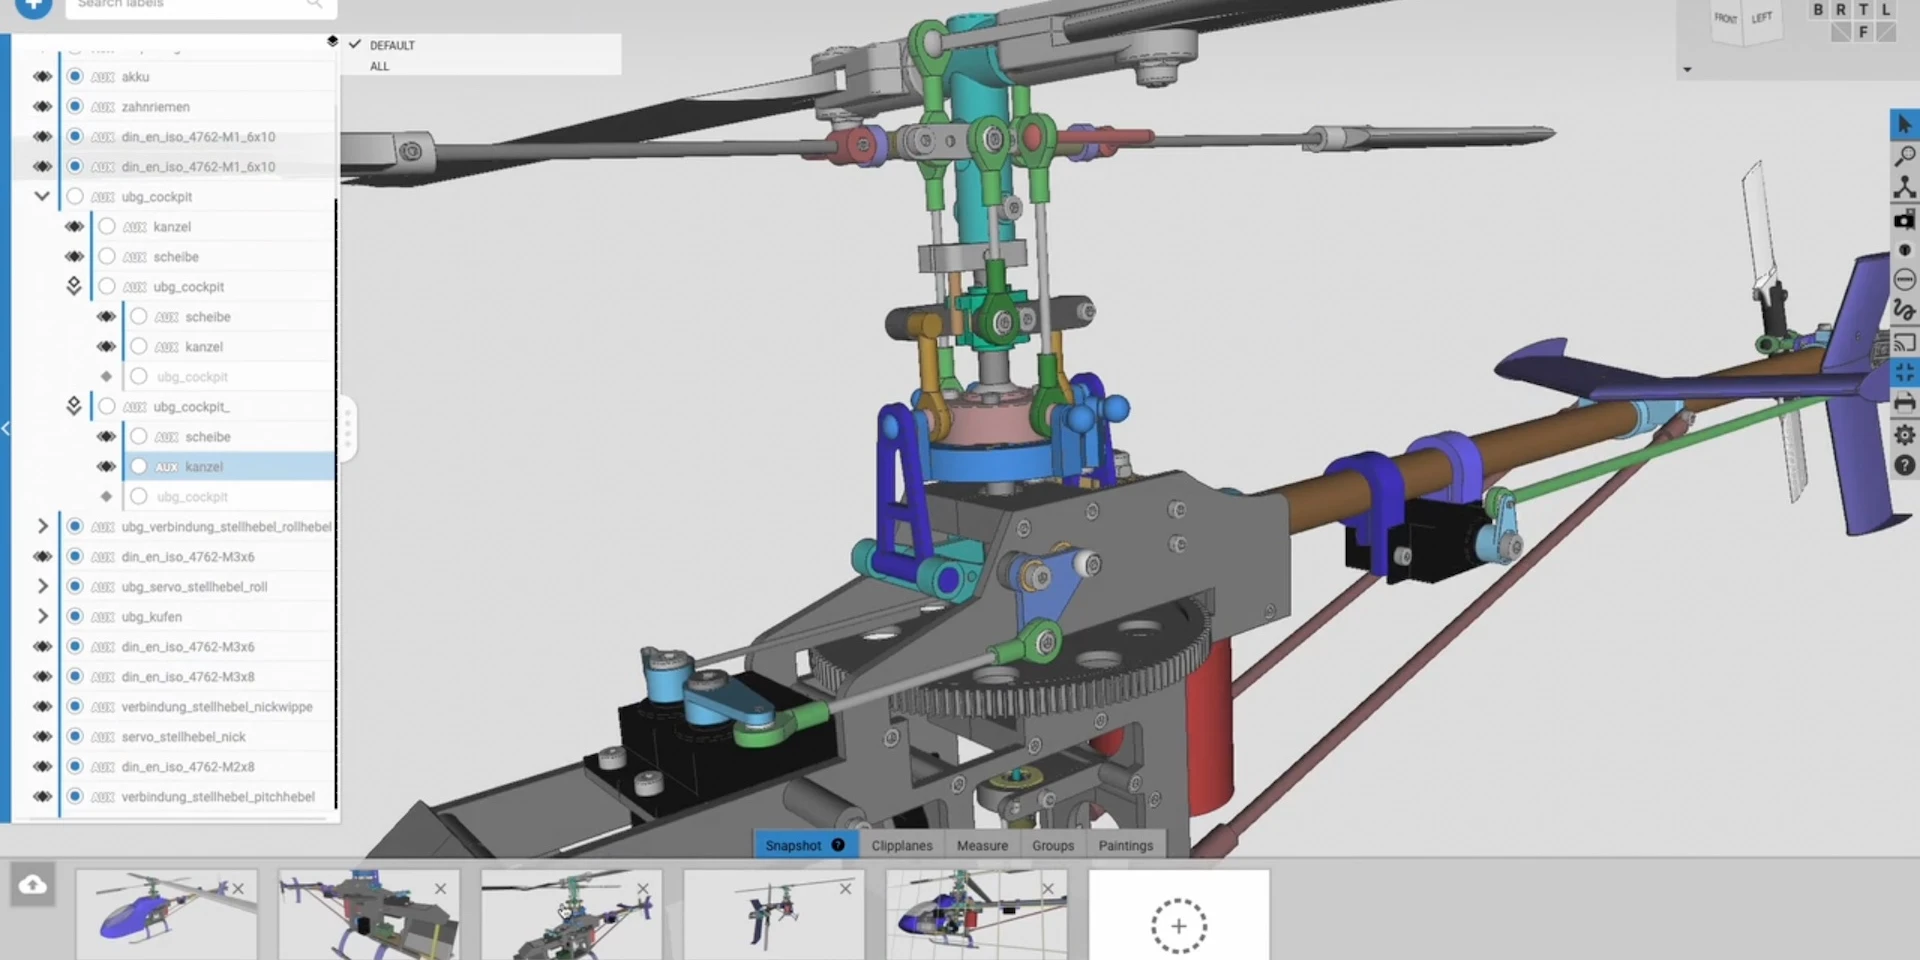Select radio button for ubg_kufen
This screenshot has width=1920, height=960.
pyautogui.click(x=75, y=617)
